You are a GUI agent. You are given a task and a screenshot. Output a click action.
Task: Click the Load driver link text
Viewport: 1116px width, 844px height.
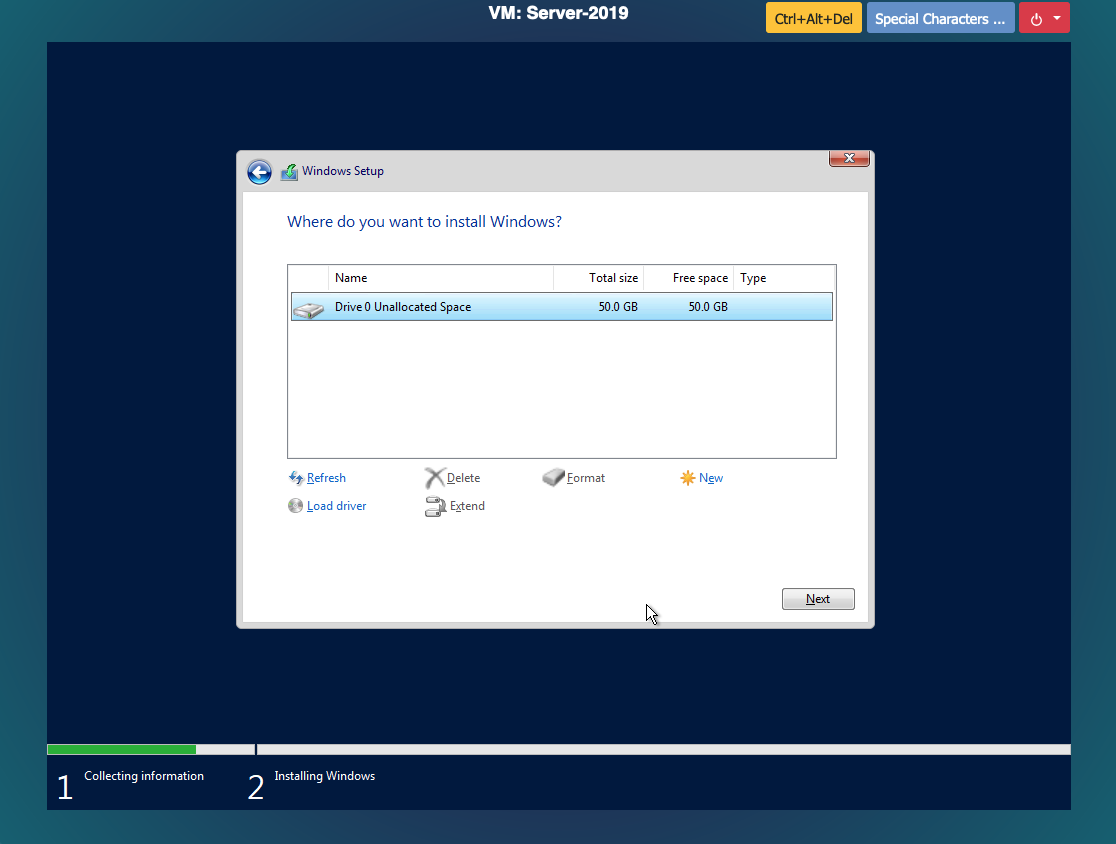pyautogui.click(x=336, y=506)
